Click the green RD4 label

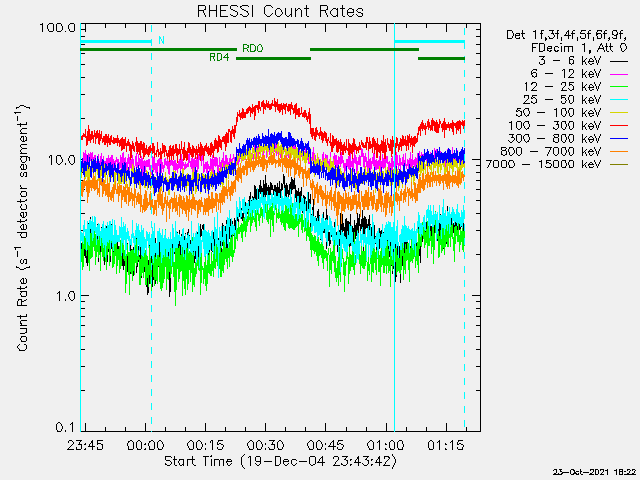[219, 58]
